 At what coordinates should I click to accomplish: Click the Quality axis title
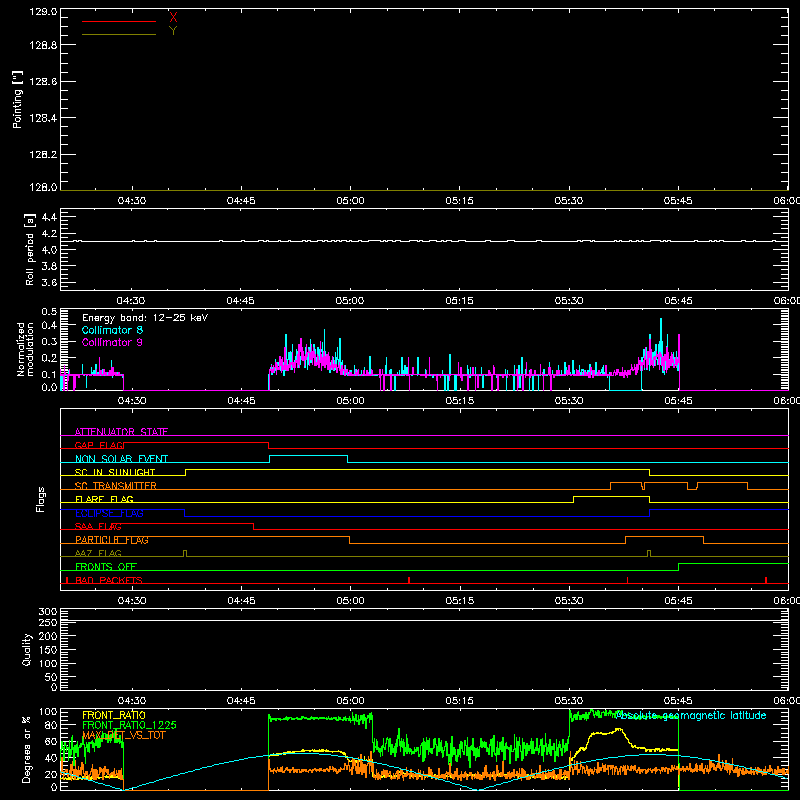(27, 649)
